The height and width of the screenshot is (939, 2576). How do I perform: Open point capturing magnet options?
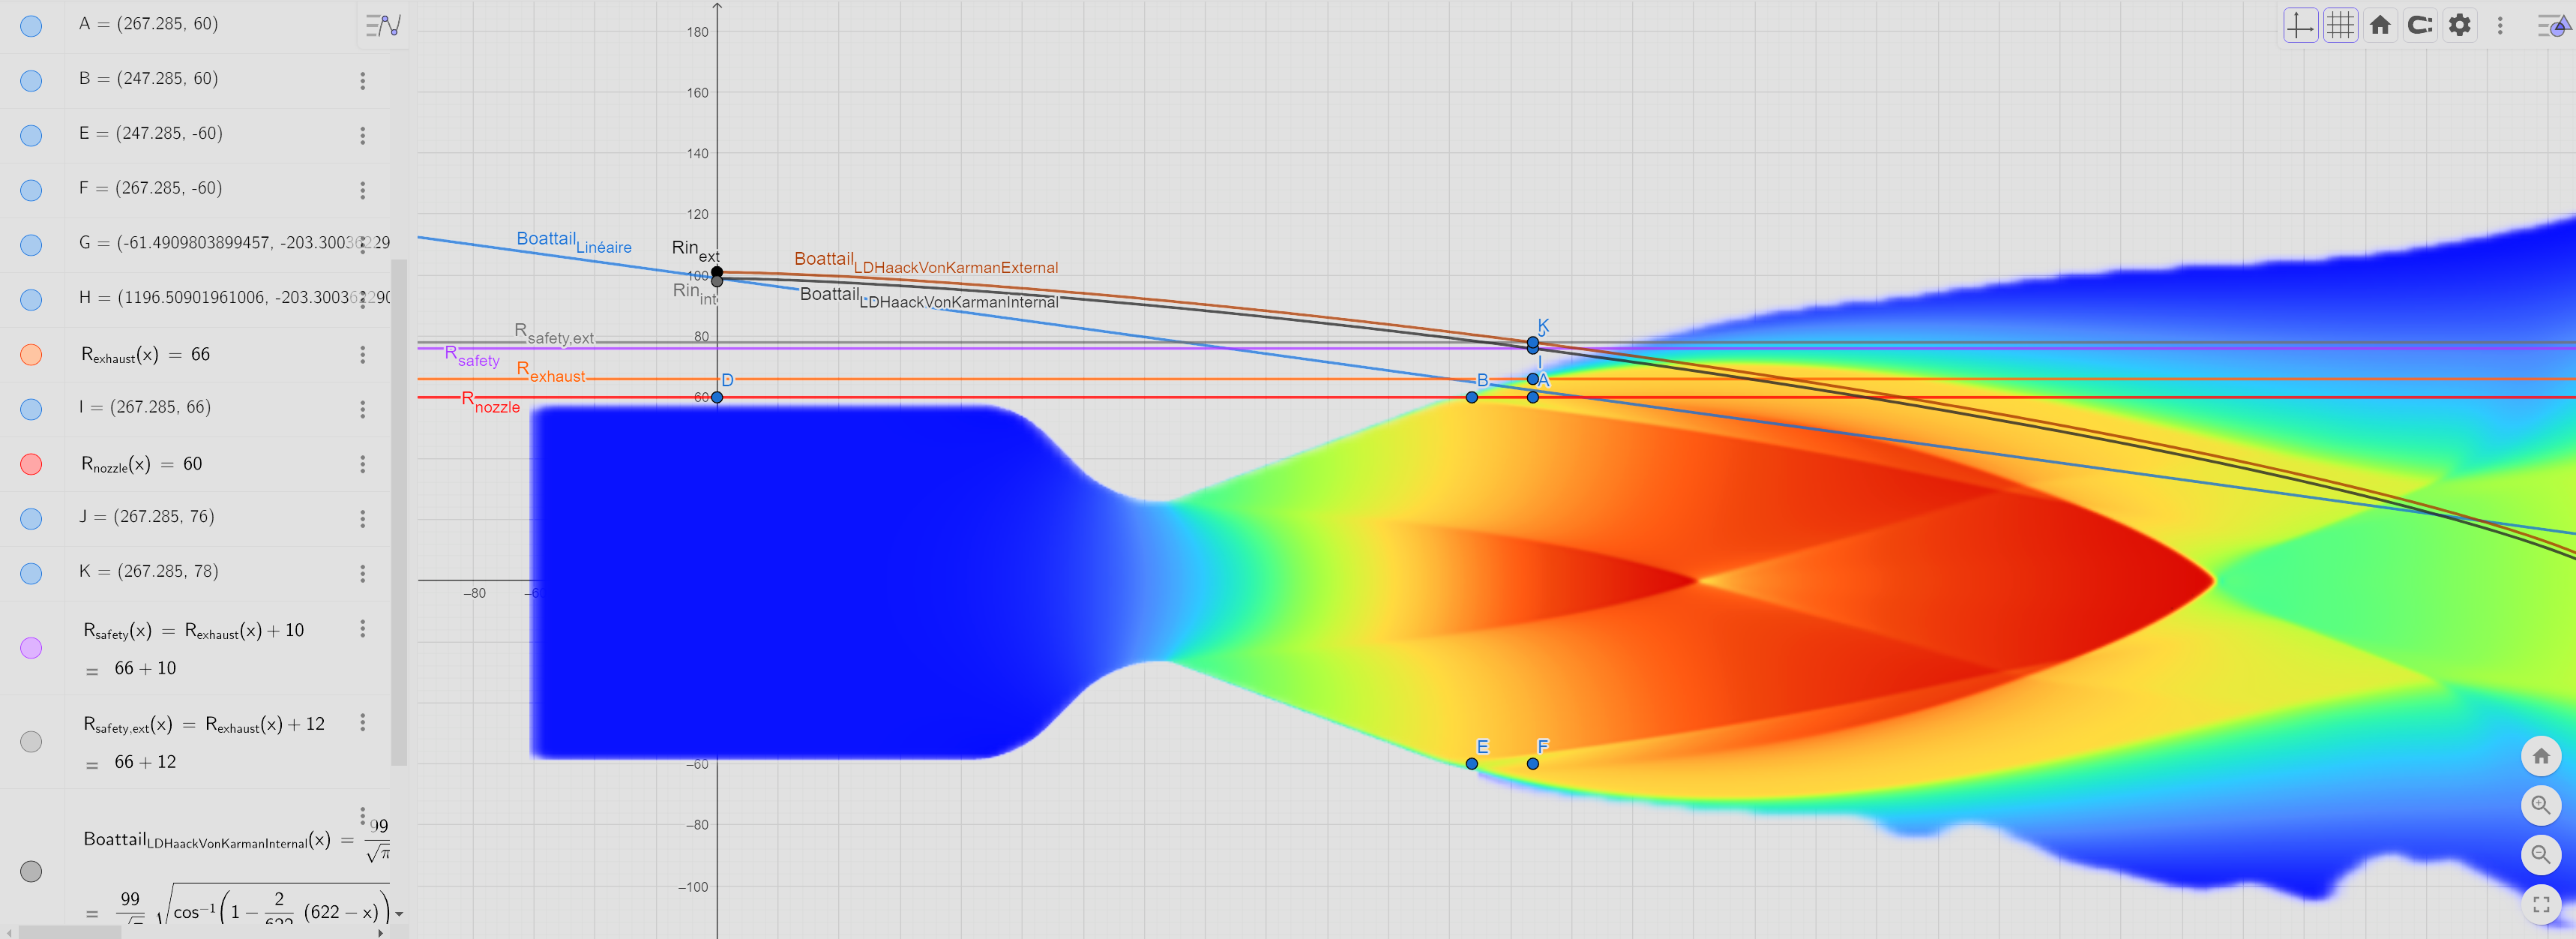[x=2420, y=25]
